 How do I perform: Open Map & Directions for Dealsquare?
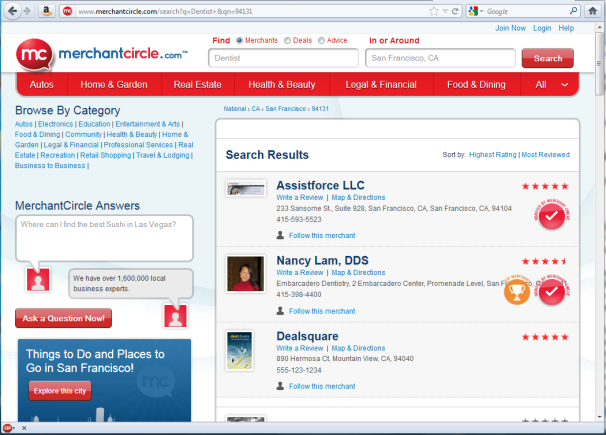358,348
